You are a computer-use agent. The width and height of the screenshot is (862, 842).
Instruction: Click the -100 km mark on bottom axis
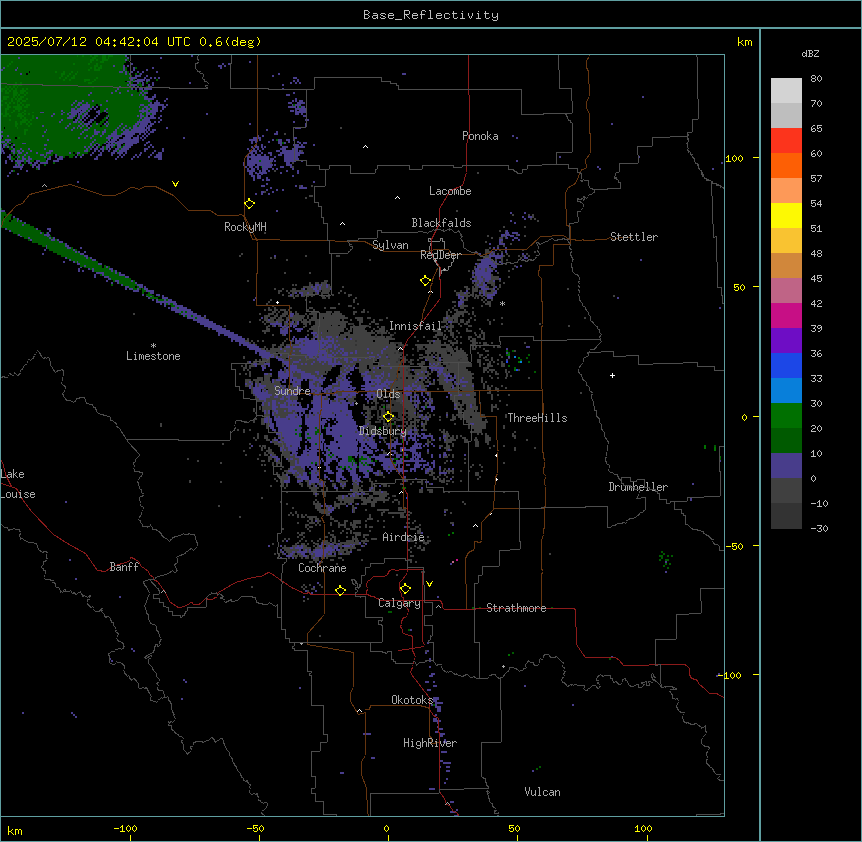tap(125, 828)
